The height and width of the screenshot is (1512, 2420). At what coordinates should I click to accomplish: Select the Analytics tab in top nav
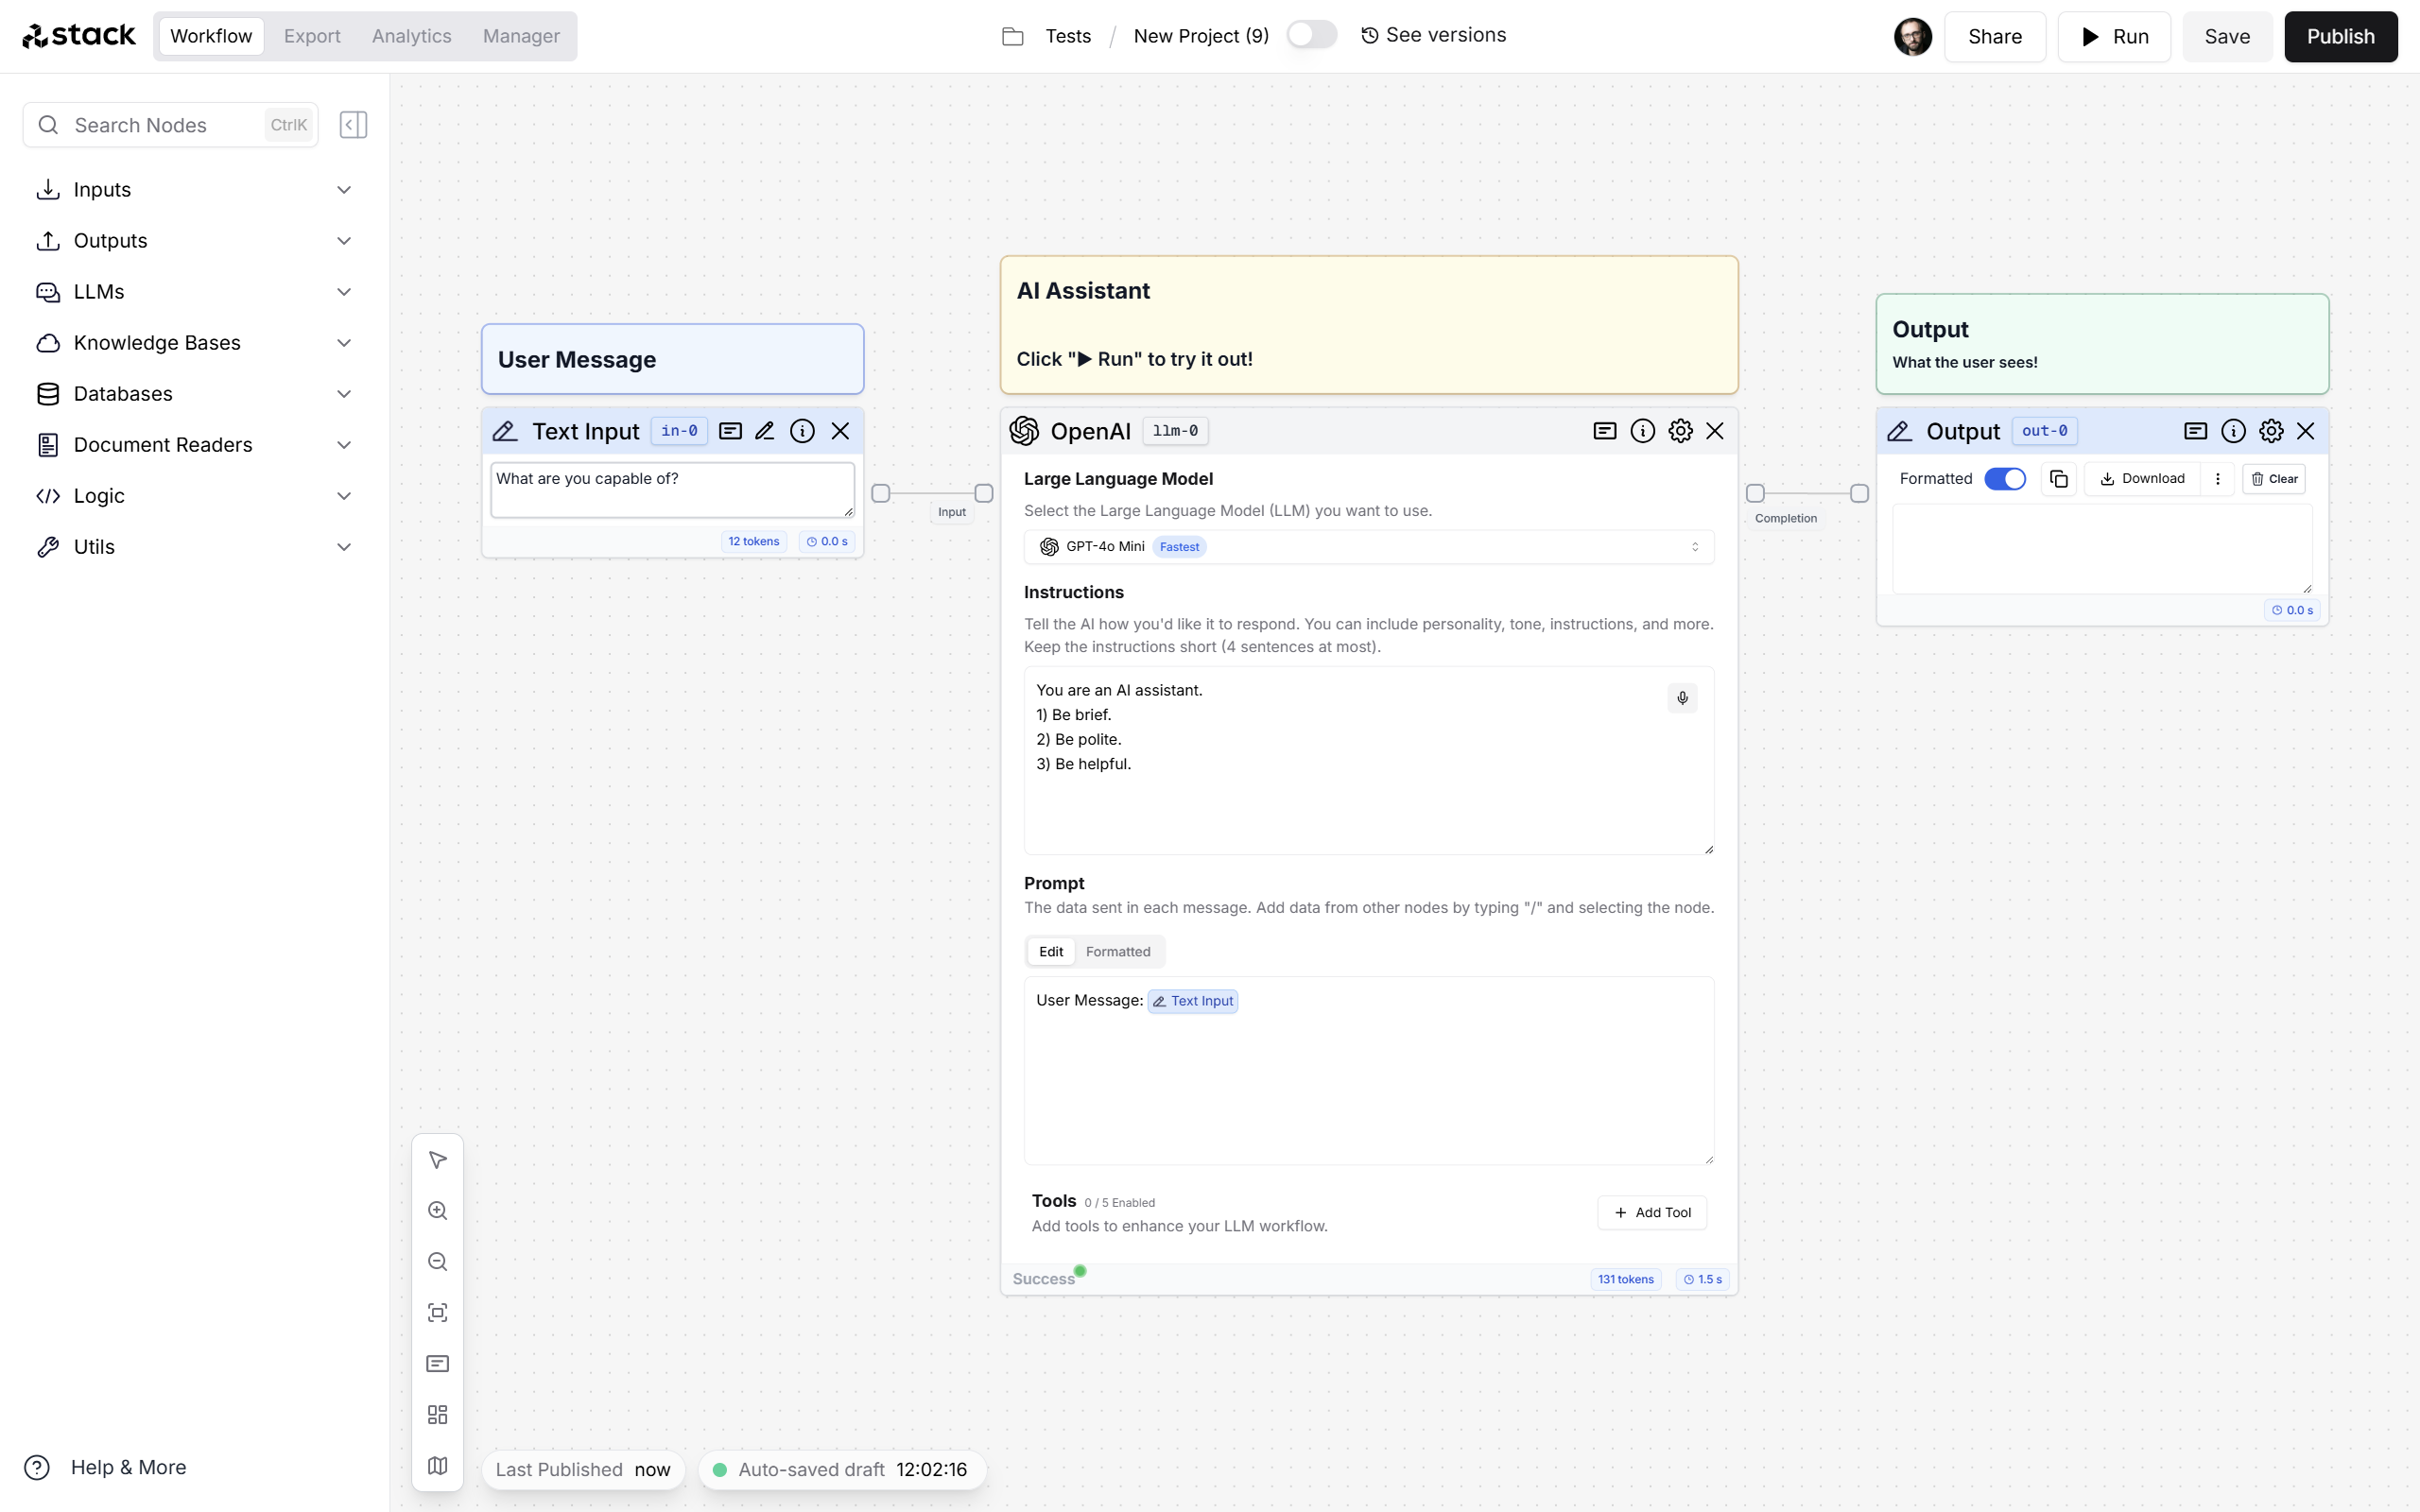[x=411, y=35]
